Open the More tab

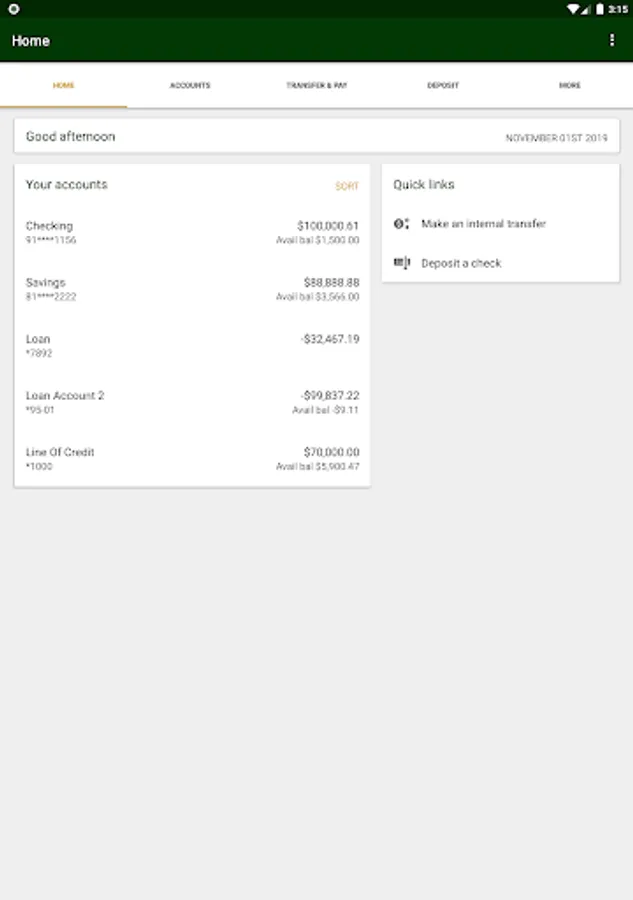pyautogui.click(x=570, y=86)
